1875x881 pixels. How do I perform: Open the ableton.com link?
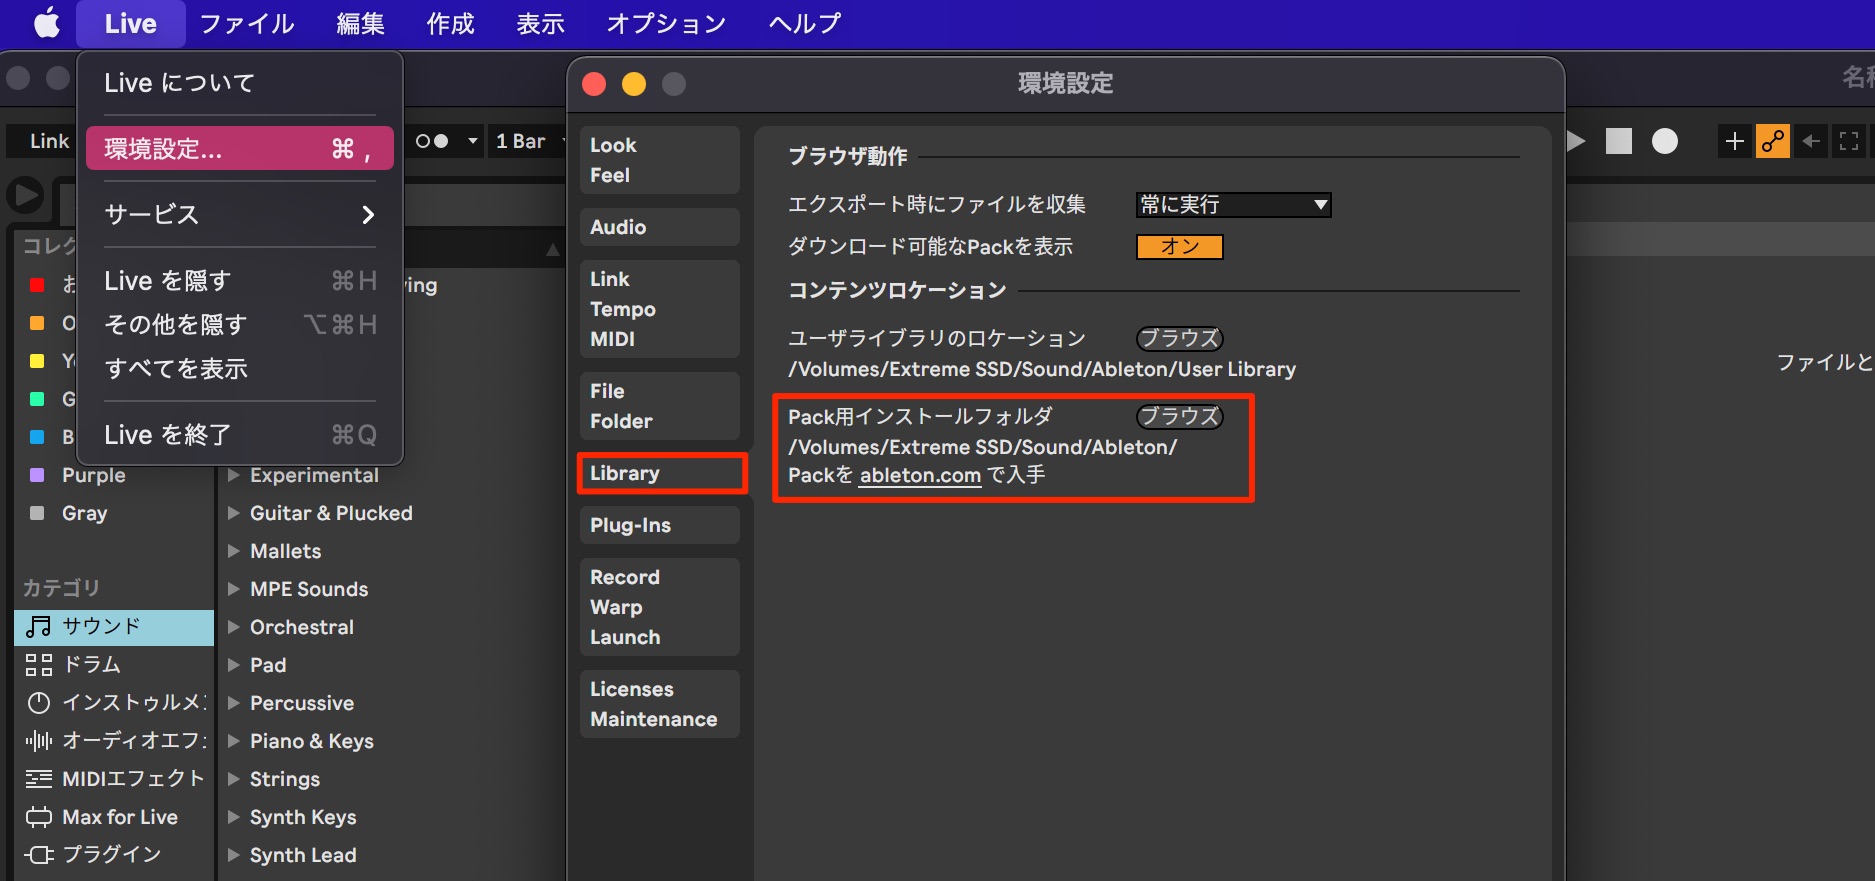(x=920, y=476)
